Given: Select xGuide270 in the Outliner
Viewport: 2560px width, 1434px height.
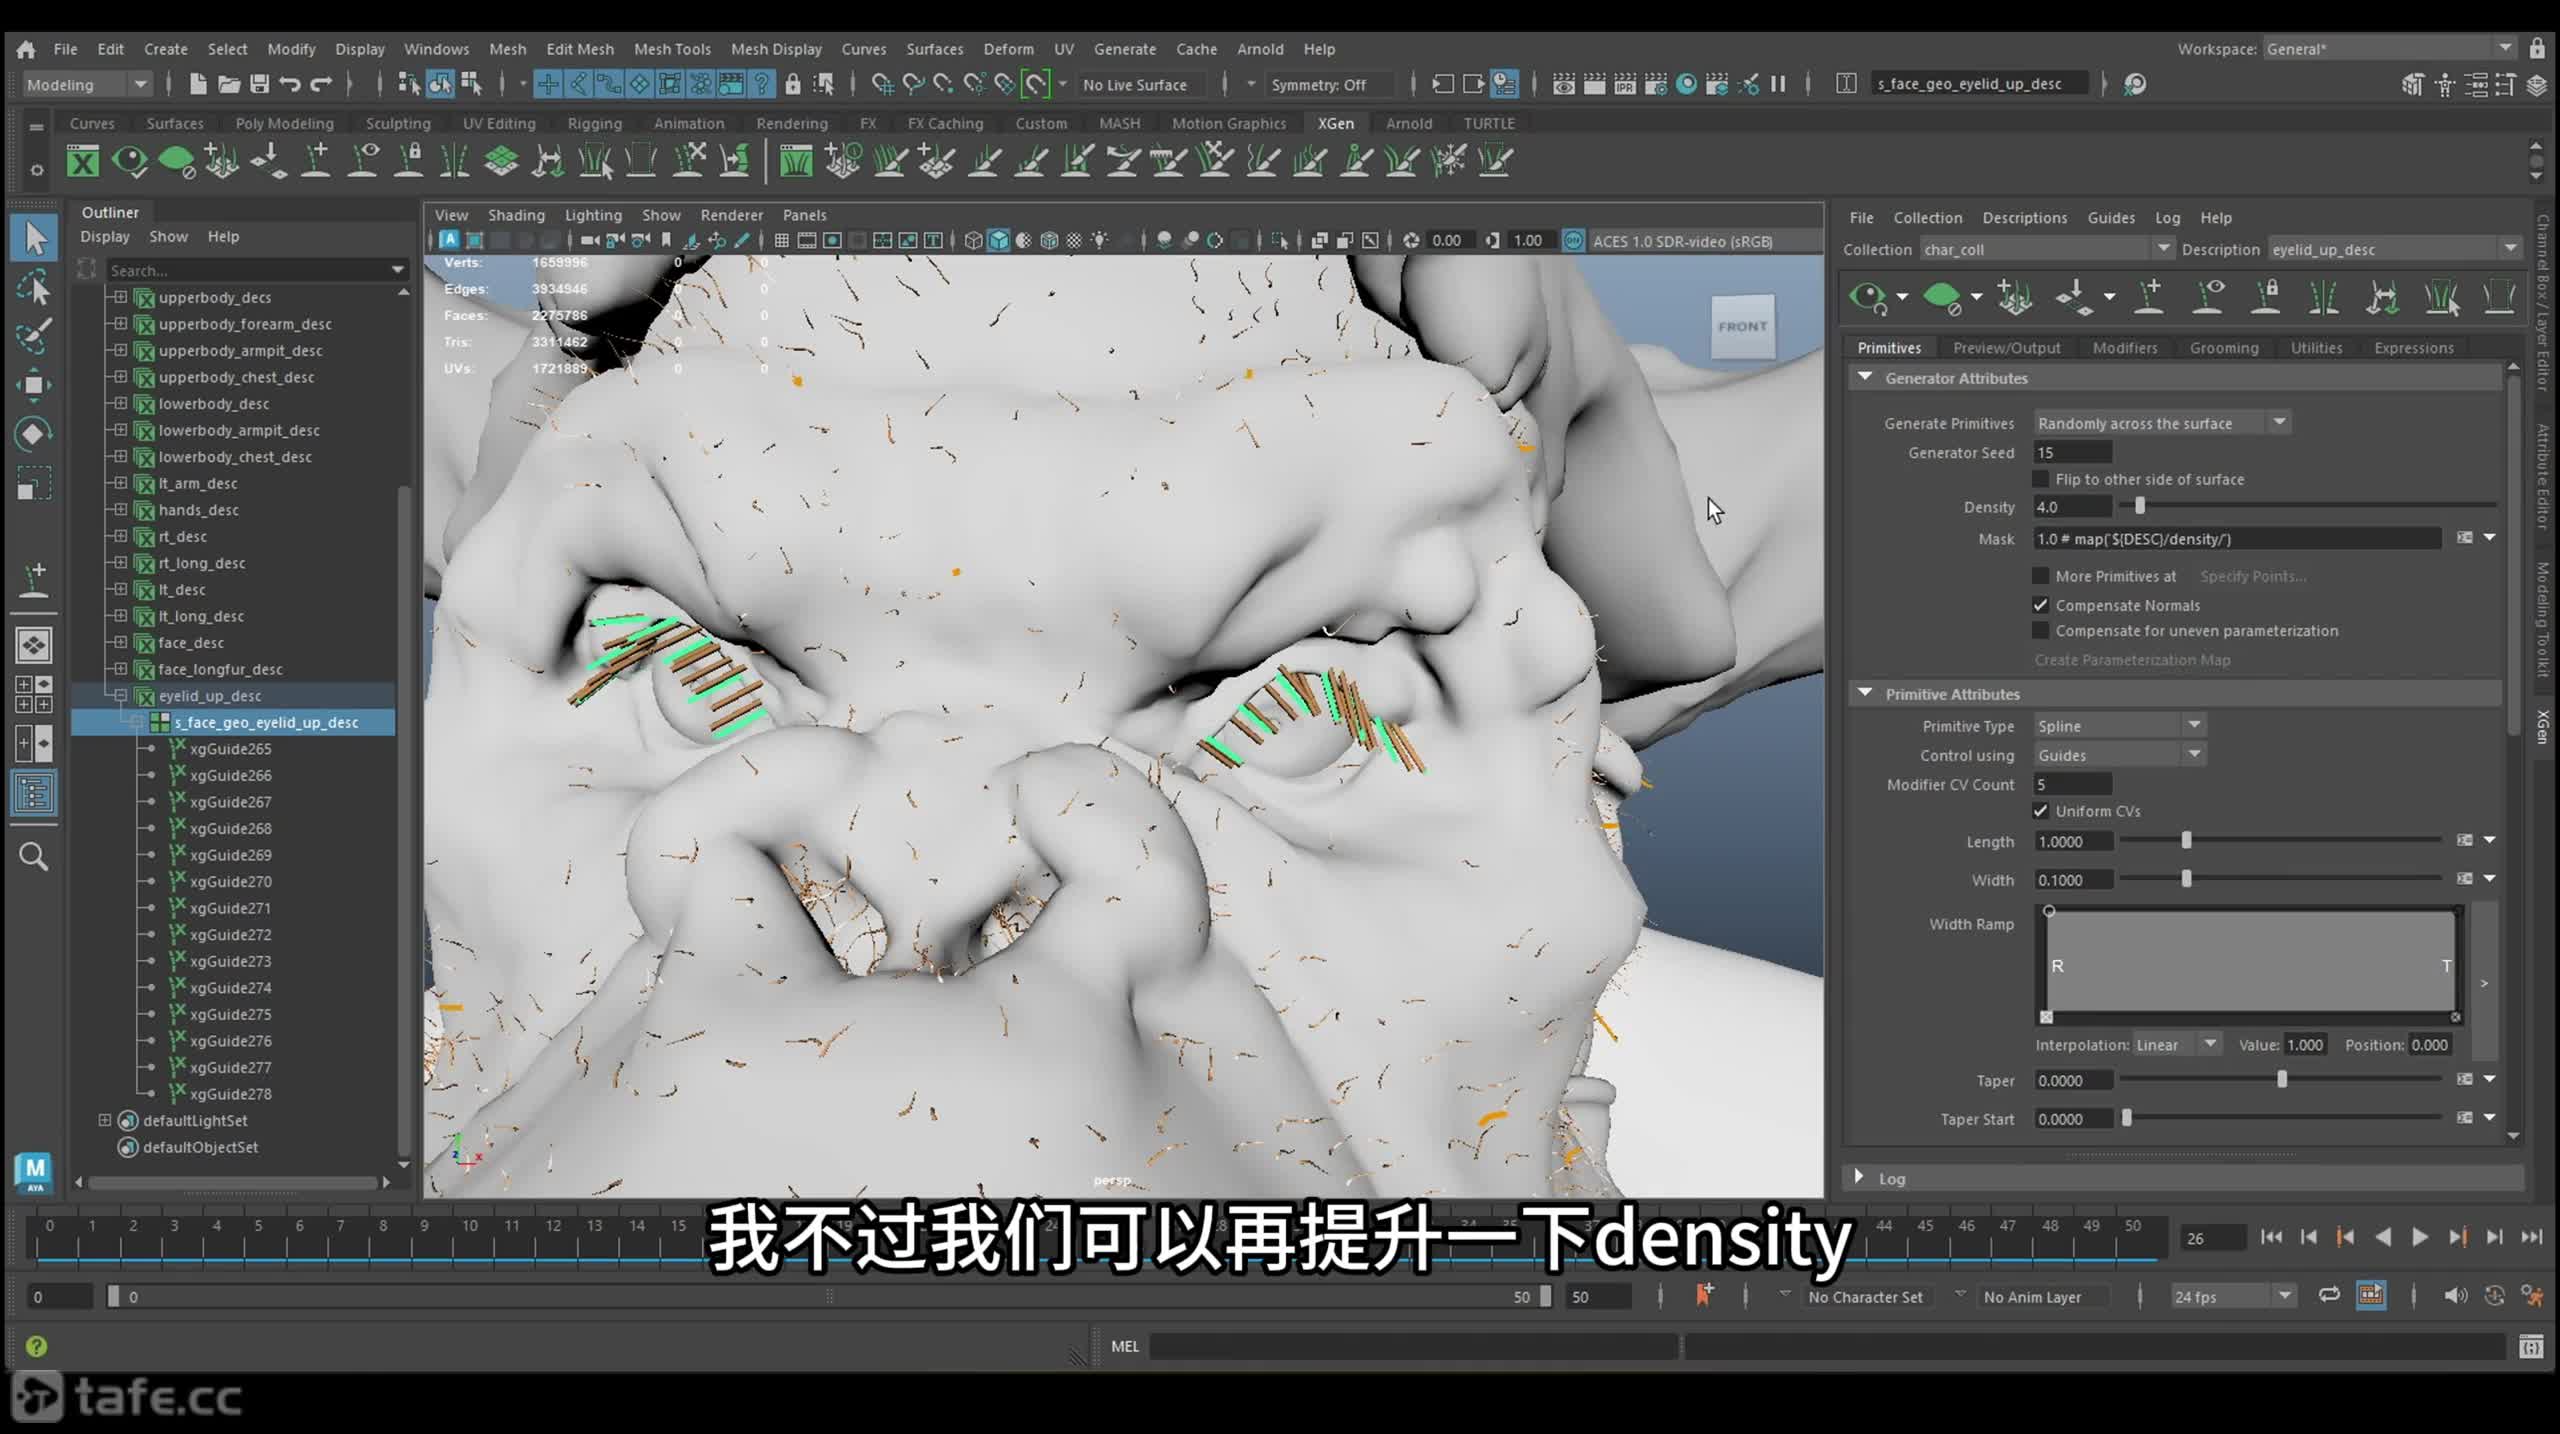Looking at the screenshot, I should click(230, 881).
